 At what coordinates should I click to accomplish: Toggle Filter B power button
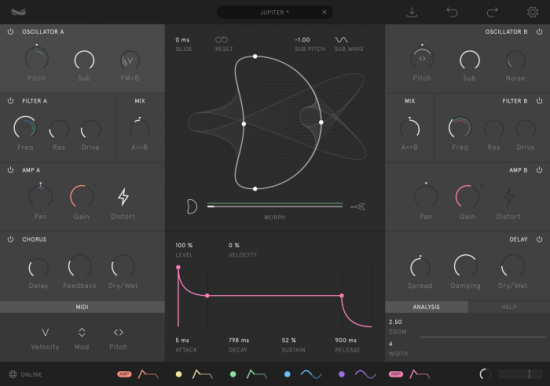[539, 101]
